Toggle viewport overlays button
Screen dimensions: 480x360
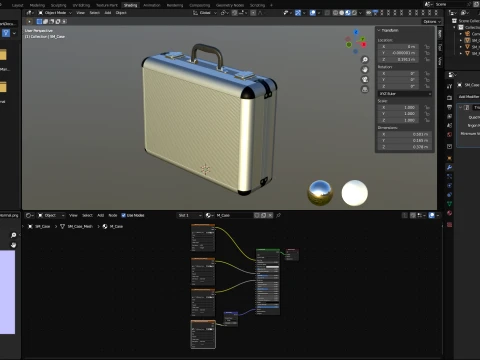[x=313, y=13]
